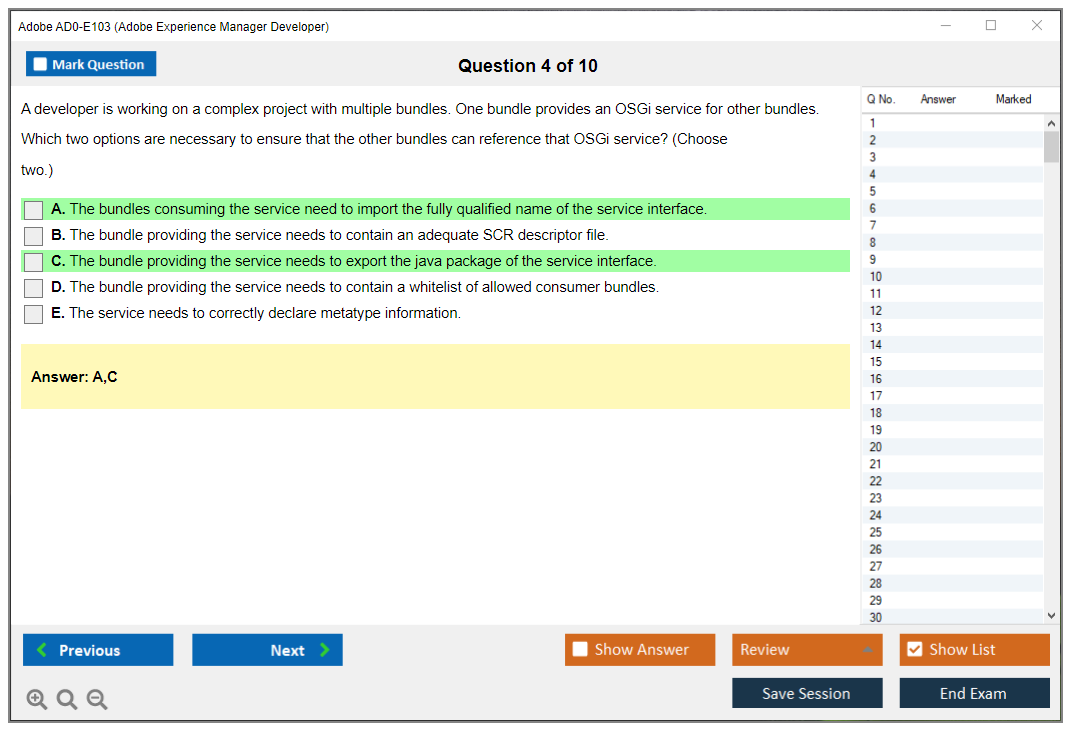Click the zoom out magnifier icon
Viewport: 1075px width, 735px height.
[97, 700]
